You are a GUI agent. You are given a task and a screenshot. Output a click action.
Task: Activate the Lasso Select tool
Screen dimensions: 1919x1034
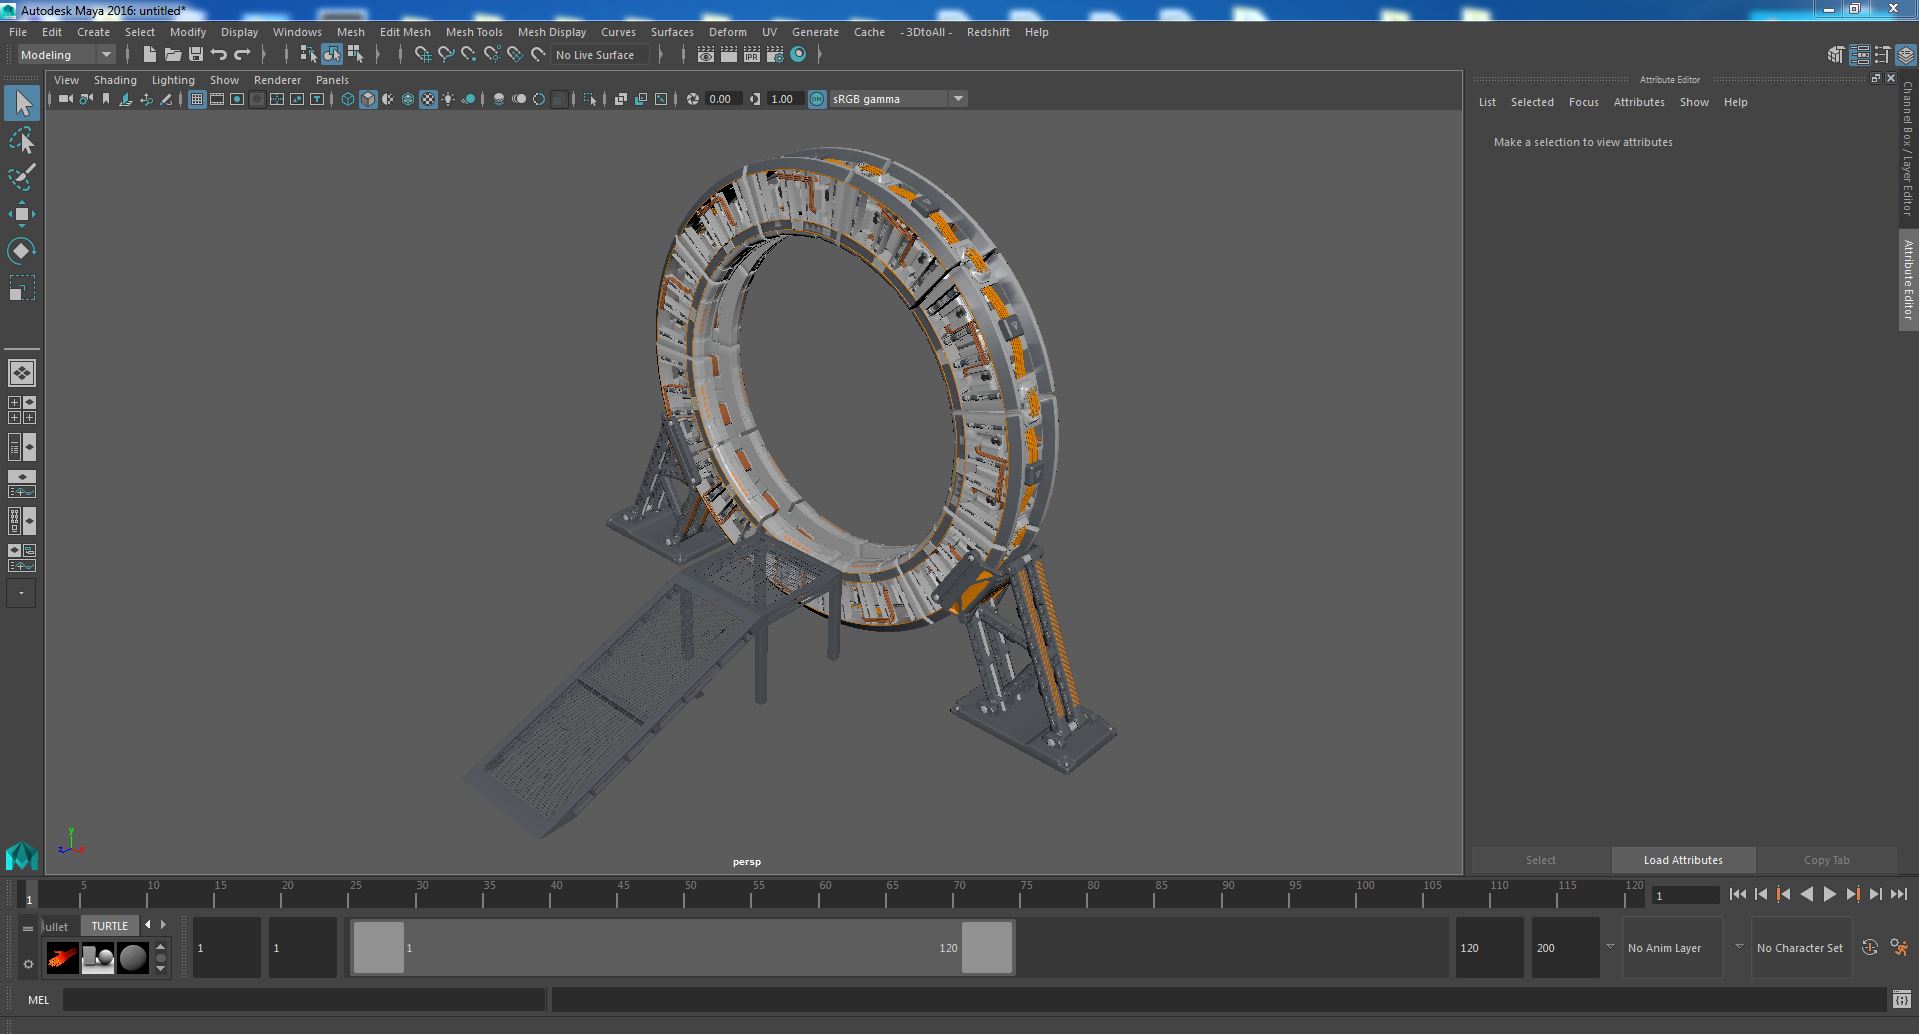22,141
